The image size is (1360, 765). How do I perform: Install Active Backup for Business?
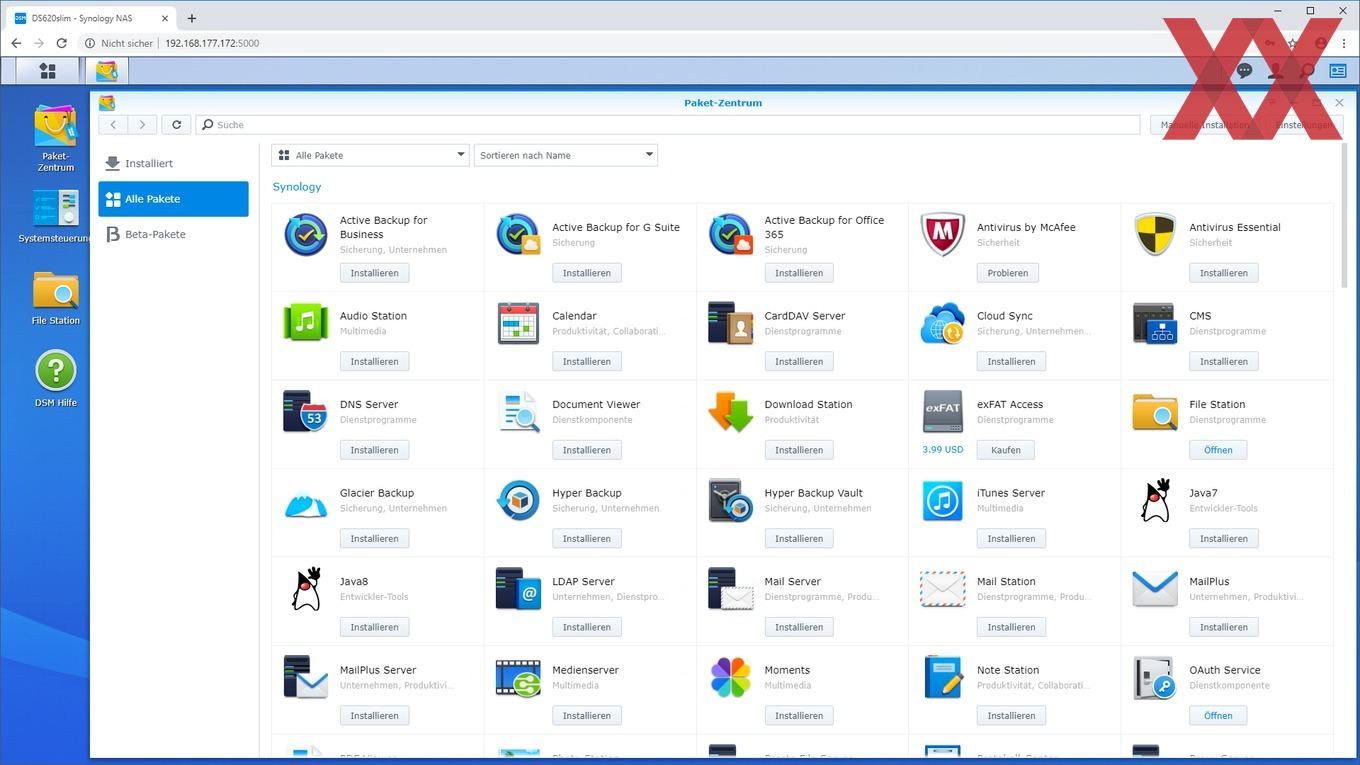[374, 273]
